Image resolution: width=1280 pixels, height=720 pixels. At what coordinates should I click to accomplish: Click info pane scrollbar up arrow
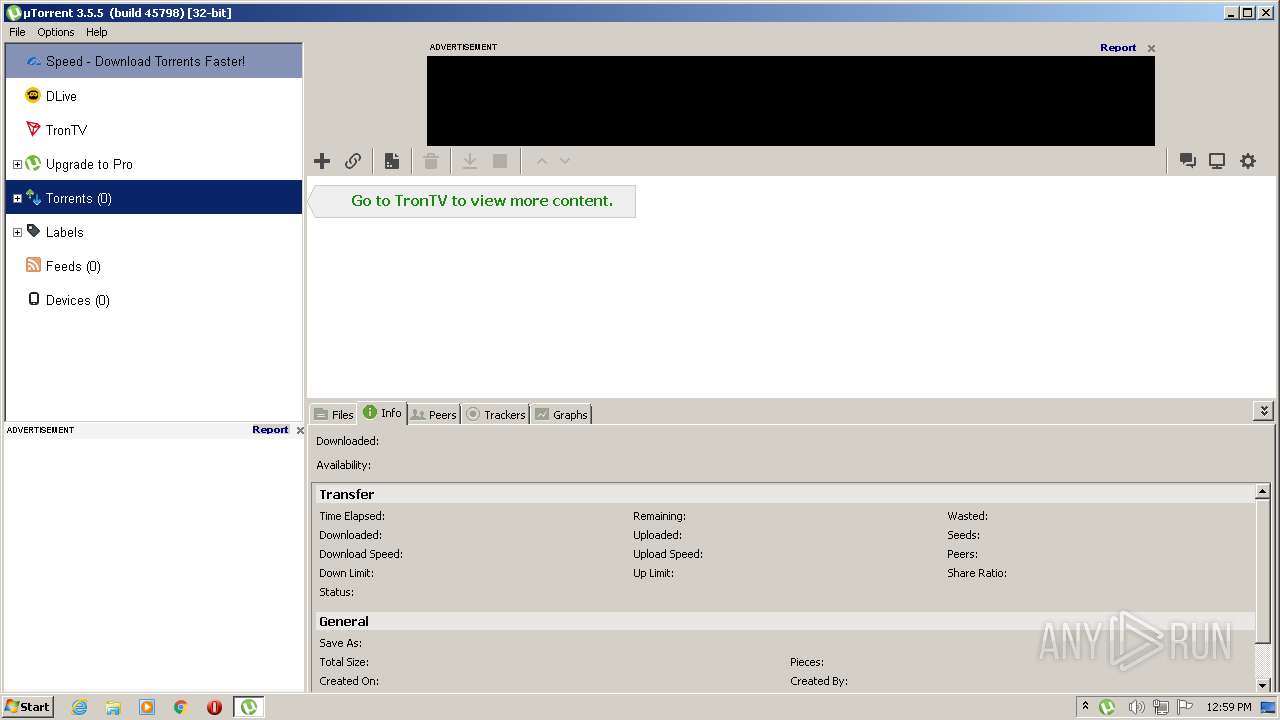pos(1263,492)
